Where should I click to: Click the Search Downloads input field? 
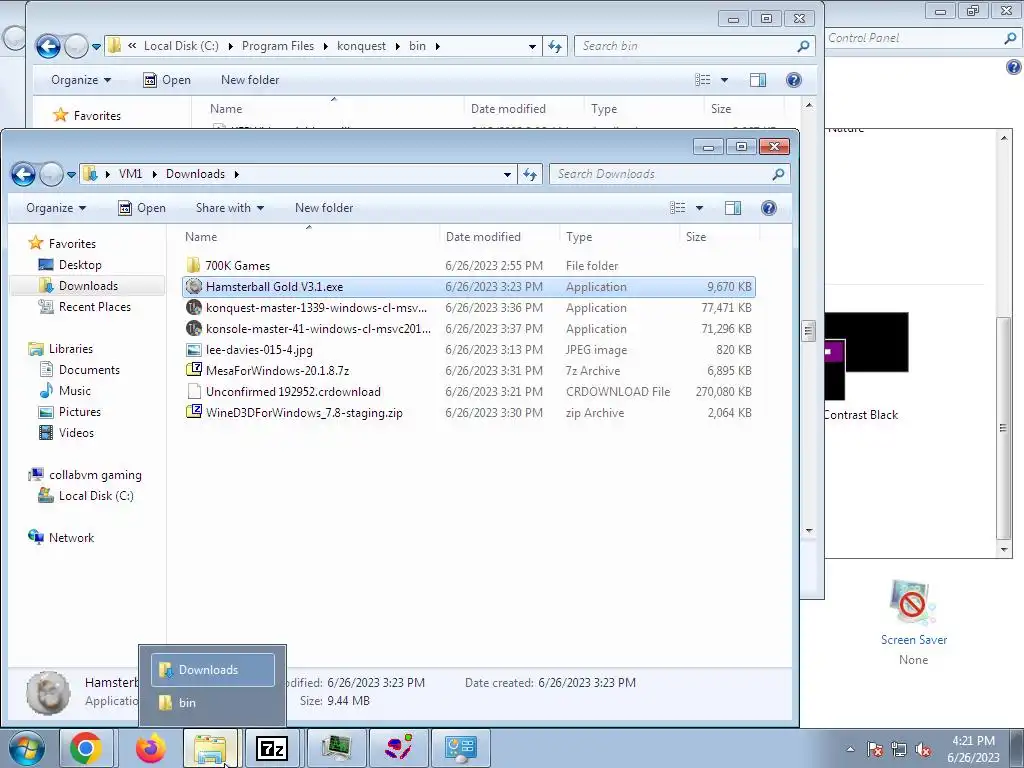coord(660,174)
